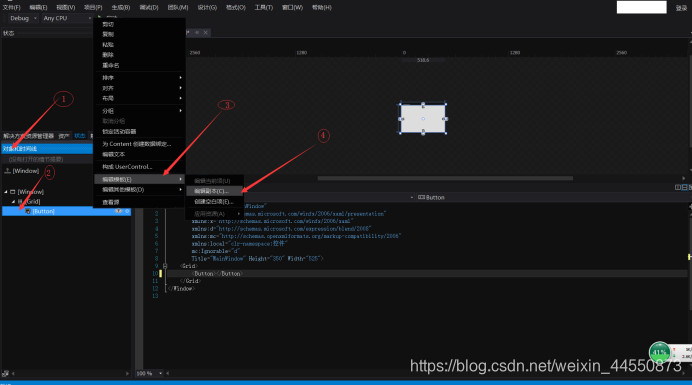Select 创建空白项(E)... in the submenu
Viewport: 692px width, 385px height.
[214, 201]
